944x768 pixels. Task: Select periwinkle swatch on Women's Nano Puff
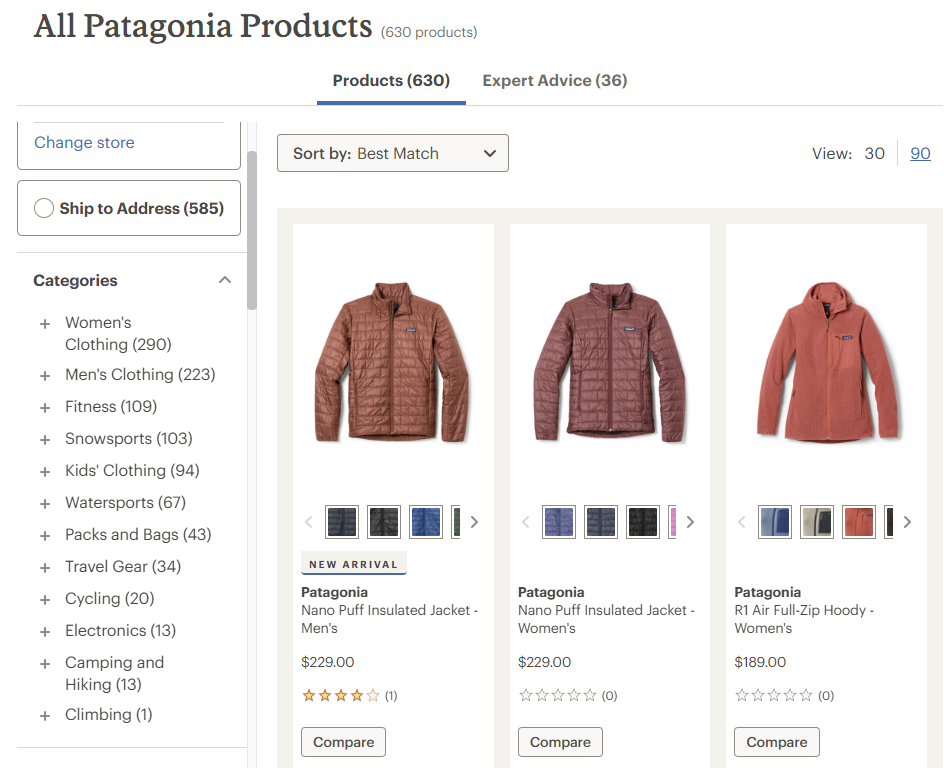[x=559, y=522]
